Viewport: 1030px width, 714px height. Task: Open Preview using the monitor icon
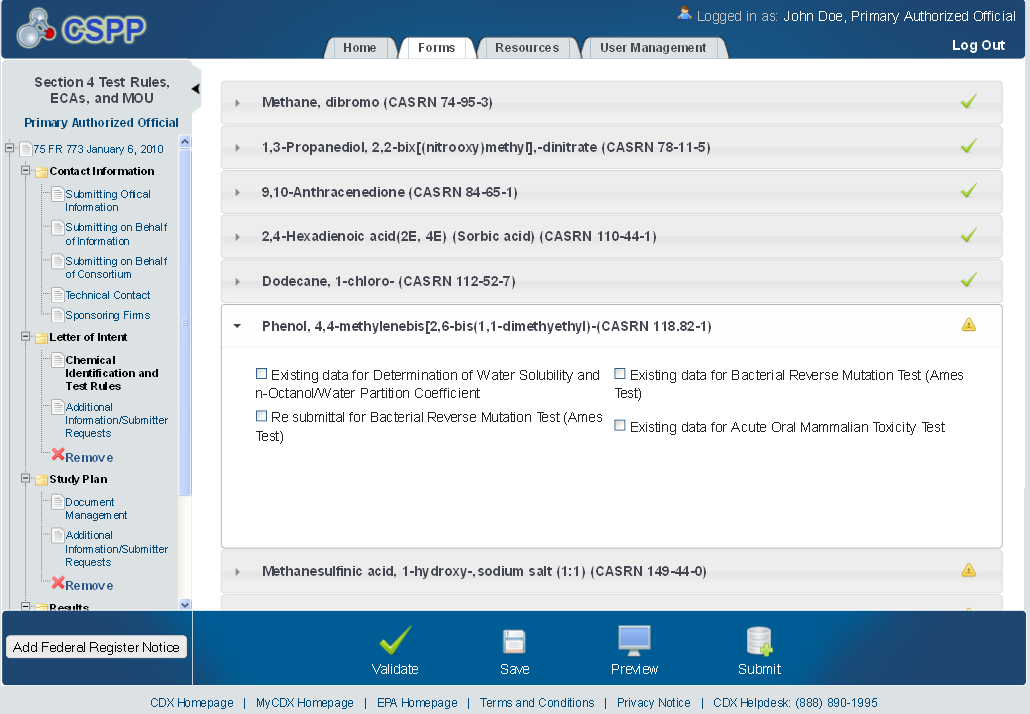coord(634,641)
